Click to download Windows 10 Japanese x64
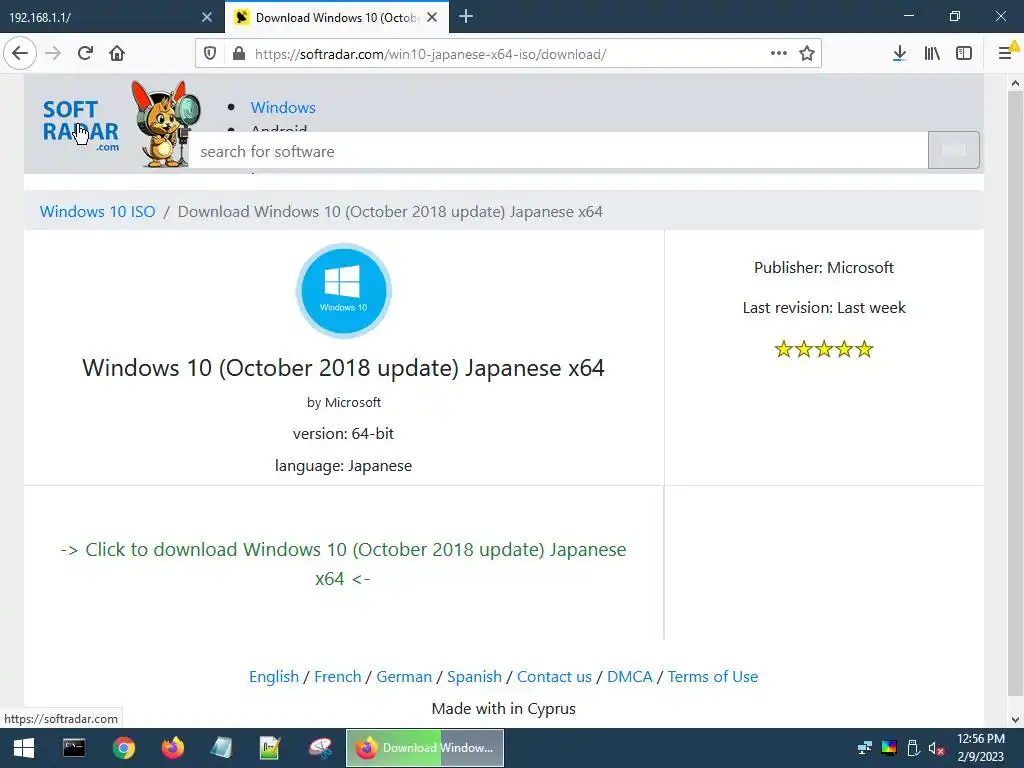 [x=344, y=564]
